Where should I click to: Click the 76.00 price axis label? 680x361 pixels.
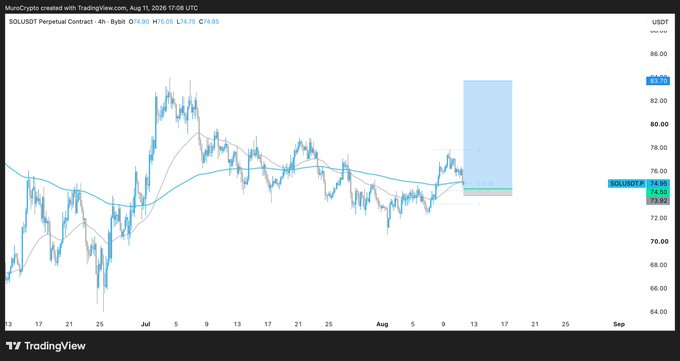tap(659, 171)
